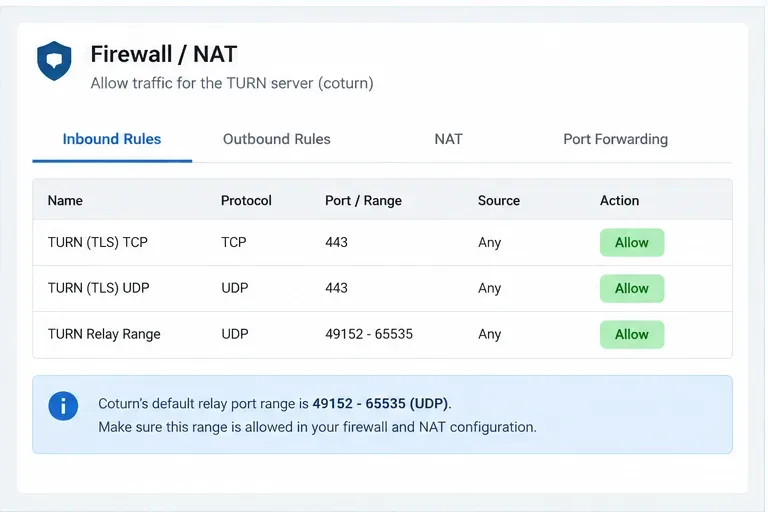This screenshot has height=512, width=768.
Task: Select the NAT tab
Action: click(448, 139)
